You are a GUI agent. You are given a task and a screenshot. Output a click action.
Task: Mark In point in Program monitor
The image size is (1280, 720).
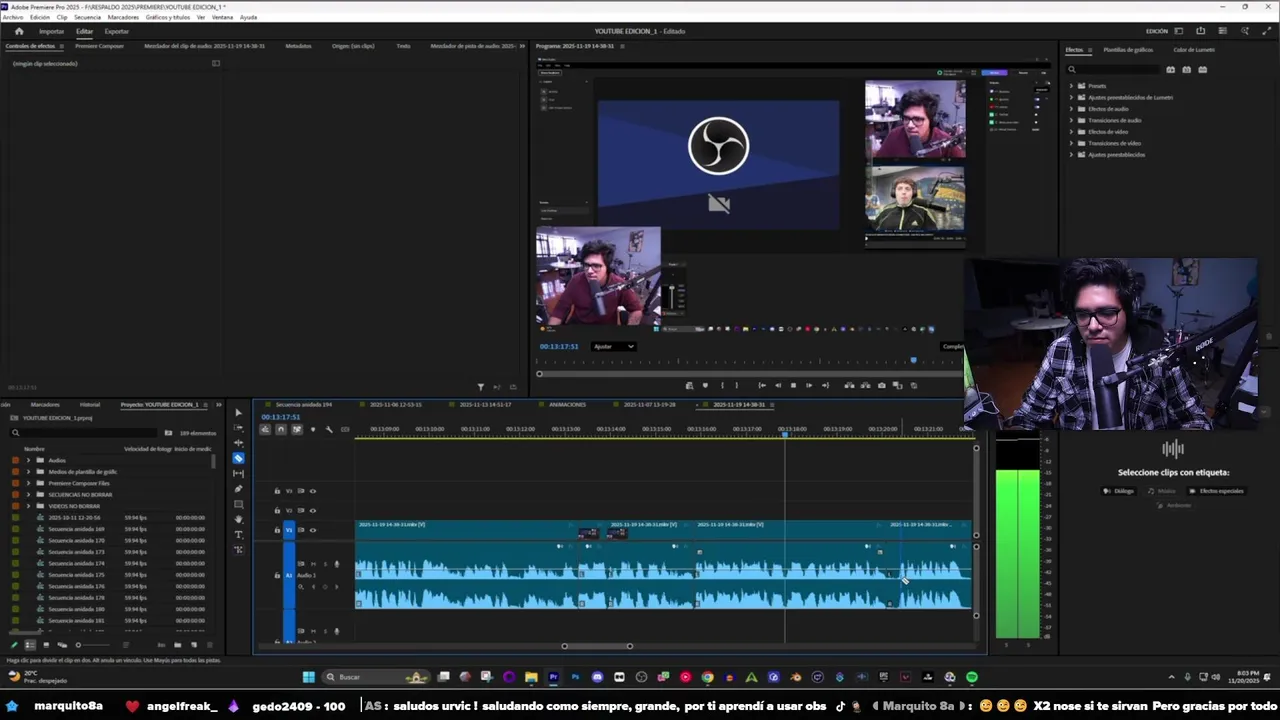click(x=721, y=385)
